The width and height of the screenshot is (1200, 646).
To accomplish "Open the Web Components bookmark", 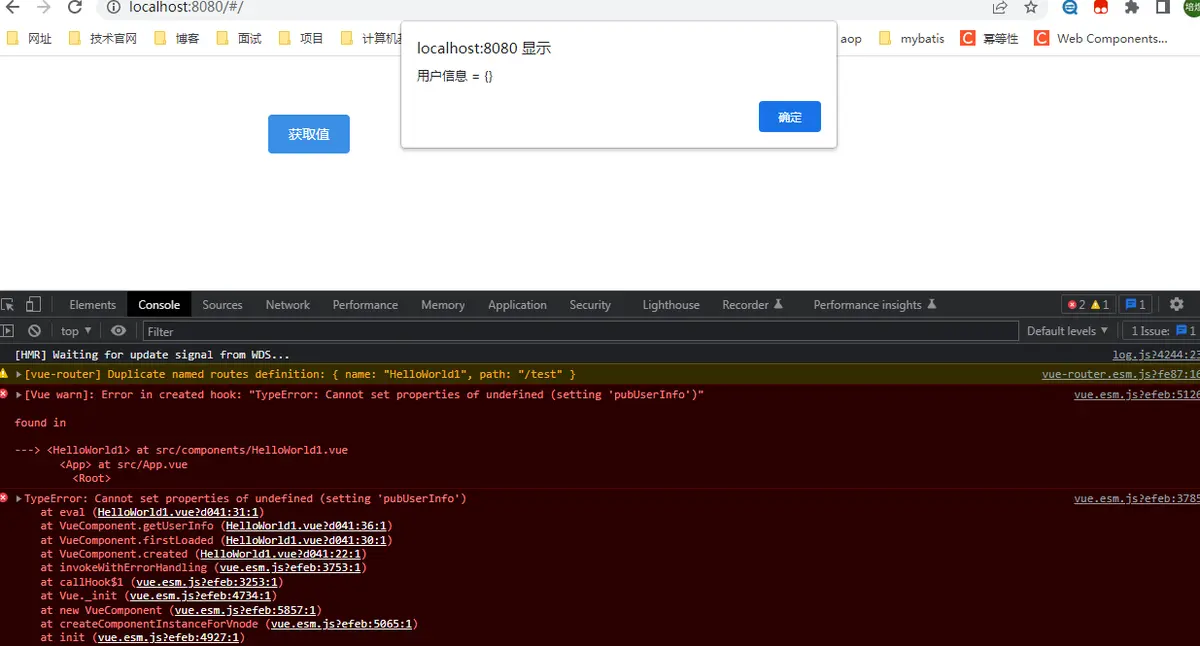I will click(1101, 39).
